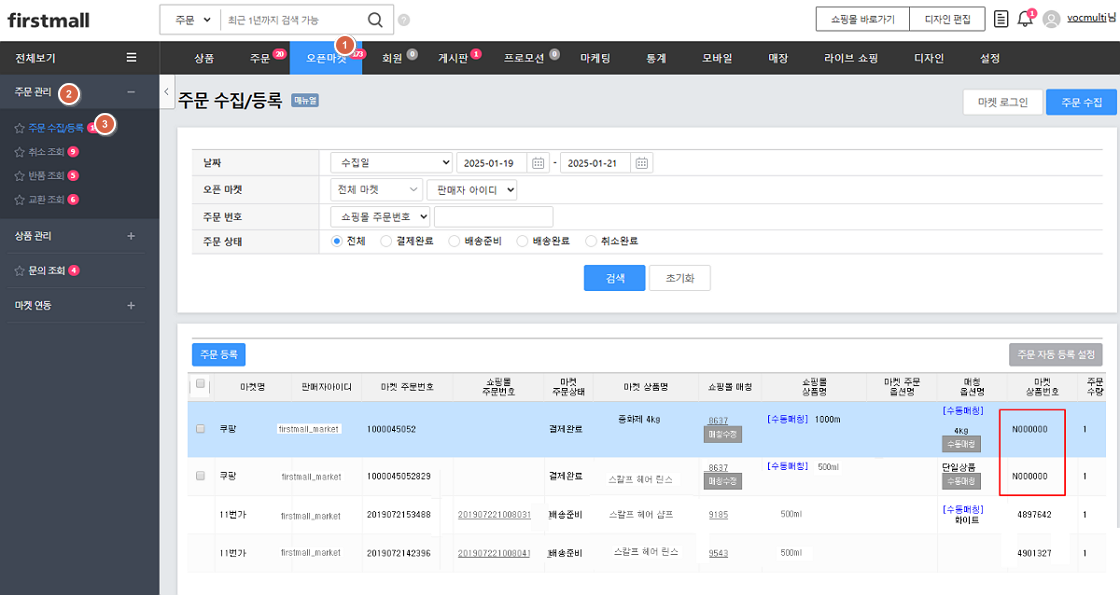Select the 배송준비 order status radio

point(454,241)
